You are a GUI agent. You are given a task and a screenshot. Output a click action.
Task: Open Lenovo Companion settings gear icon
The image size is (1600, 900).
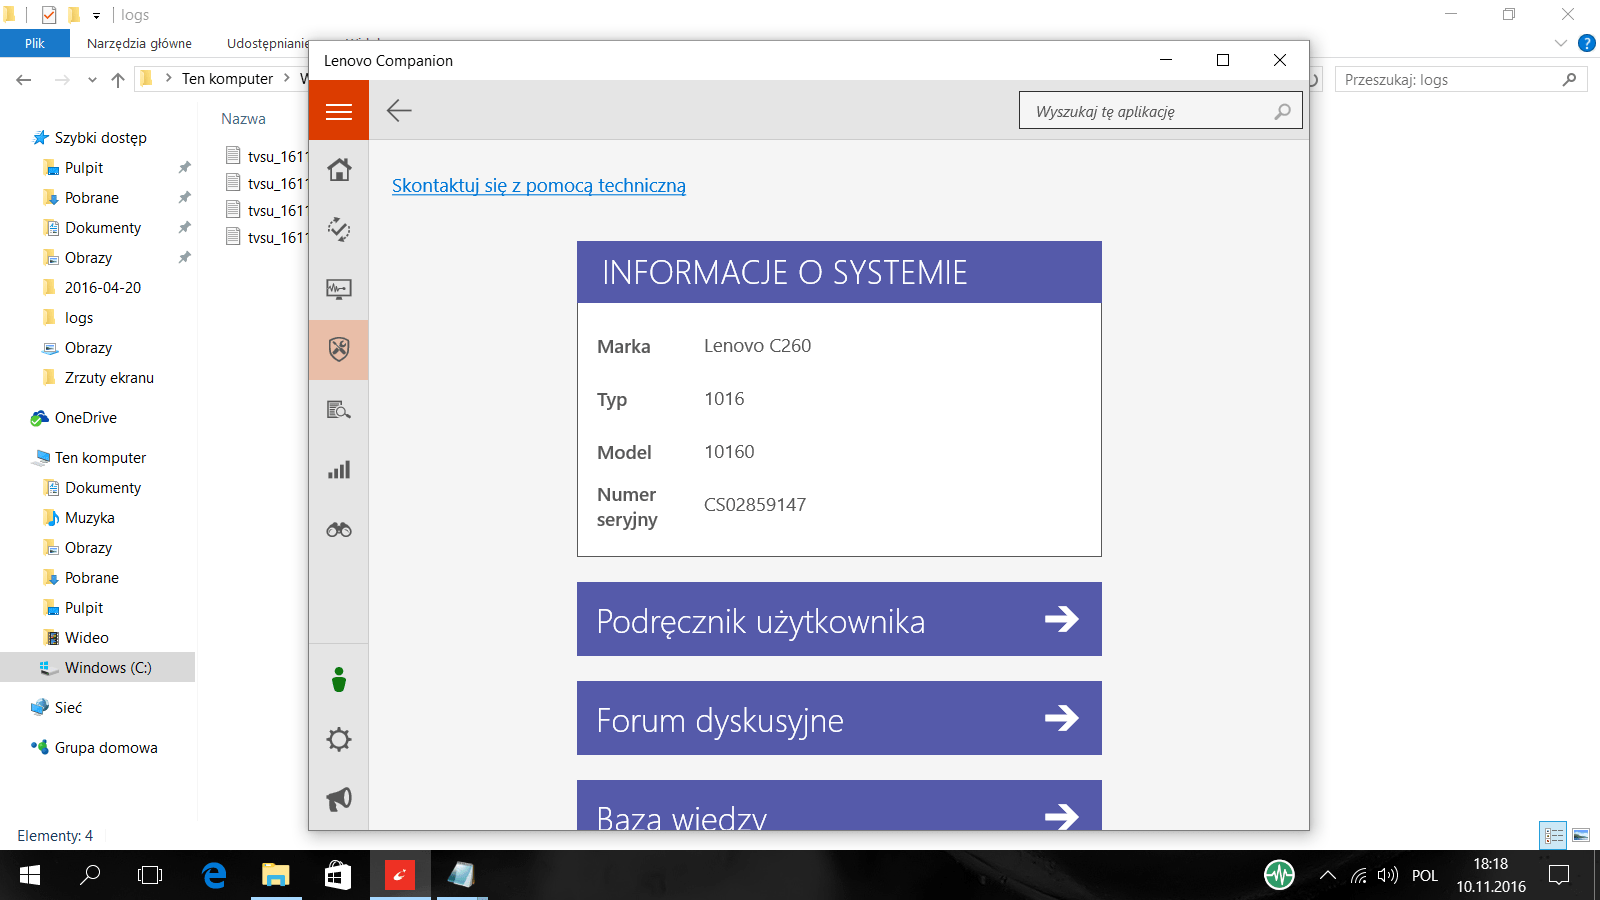pyautogui.click(x=339, y=739)
